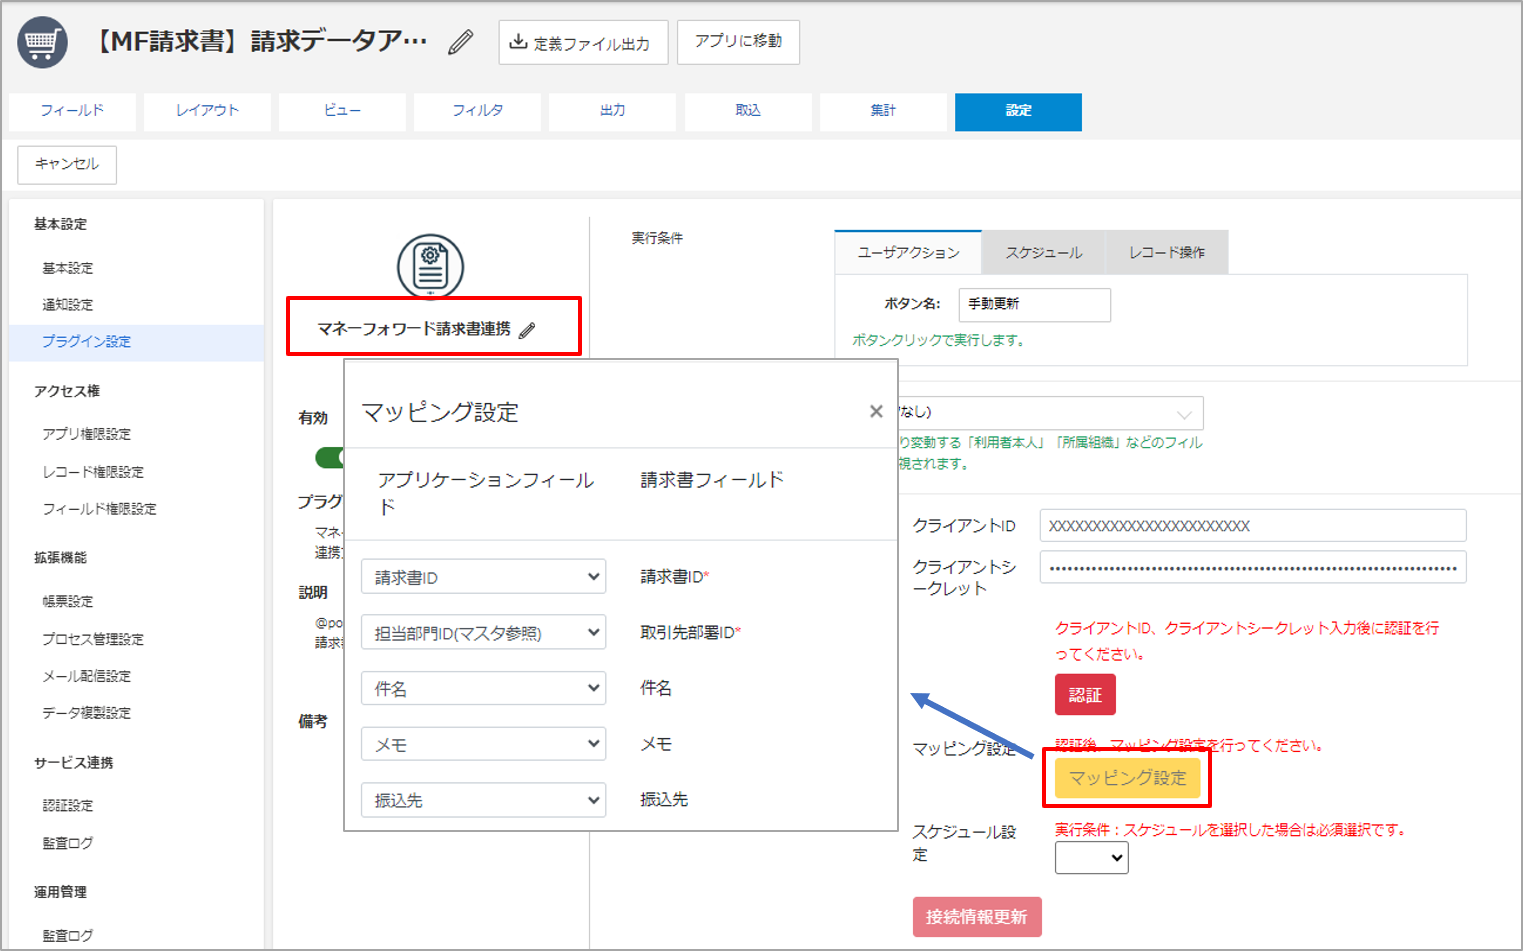
Task: Open アプリ権限設定 sidebar item
Action: [87, 434]
